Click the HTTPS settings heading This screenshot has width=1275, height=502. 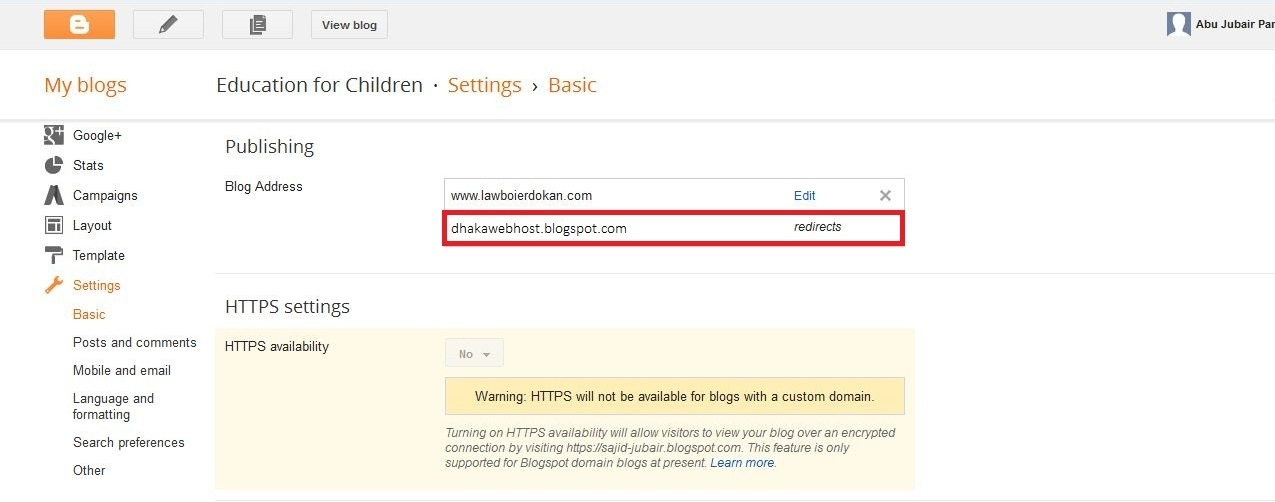click(x=288, y=306)
